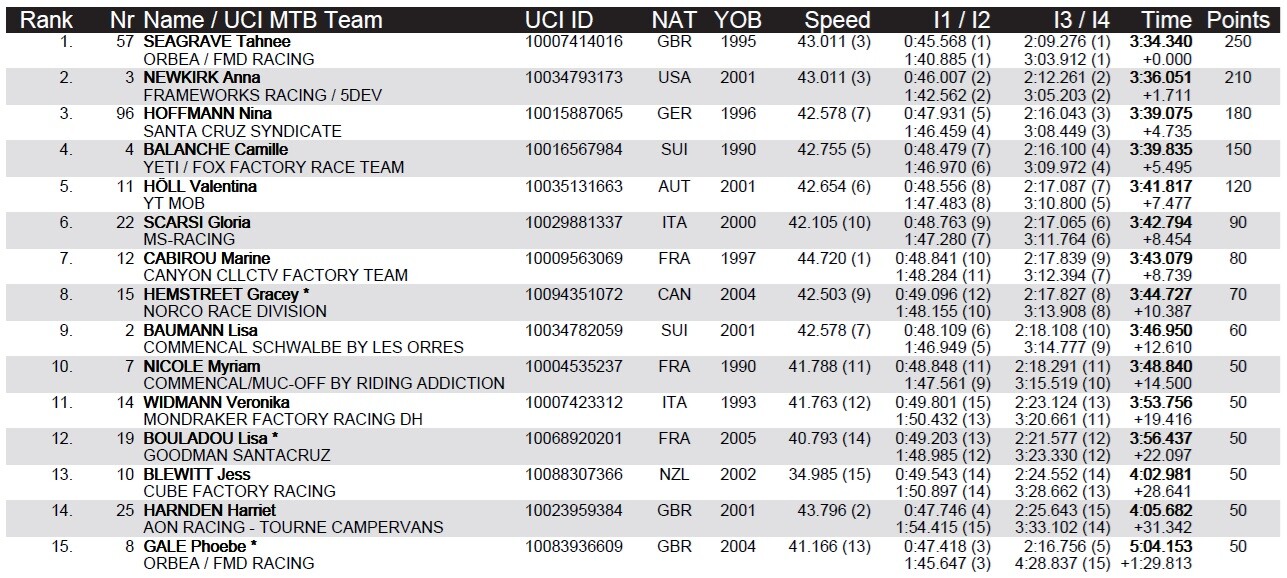
Task: Click the Speed column header
Action: (837, 20)
